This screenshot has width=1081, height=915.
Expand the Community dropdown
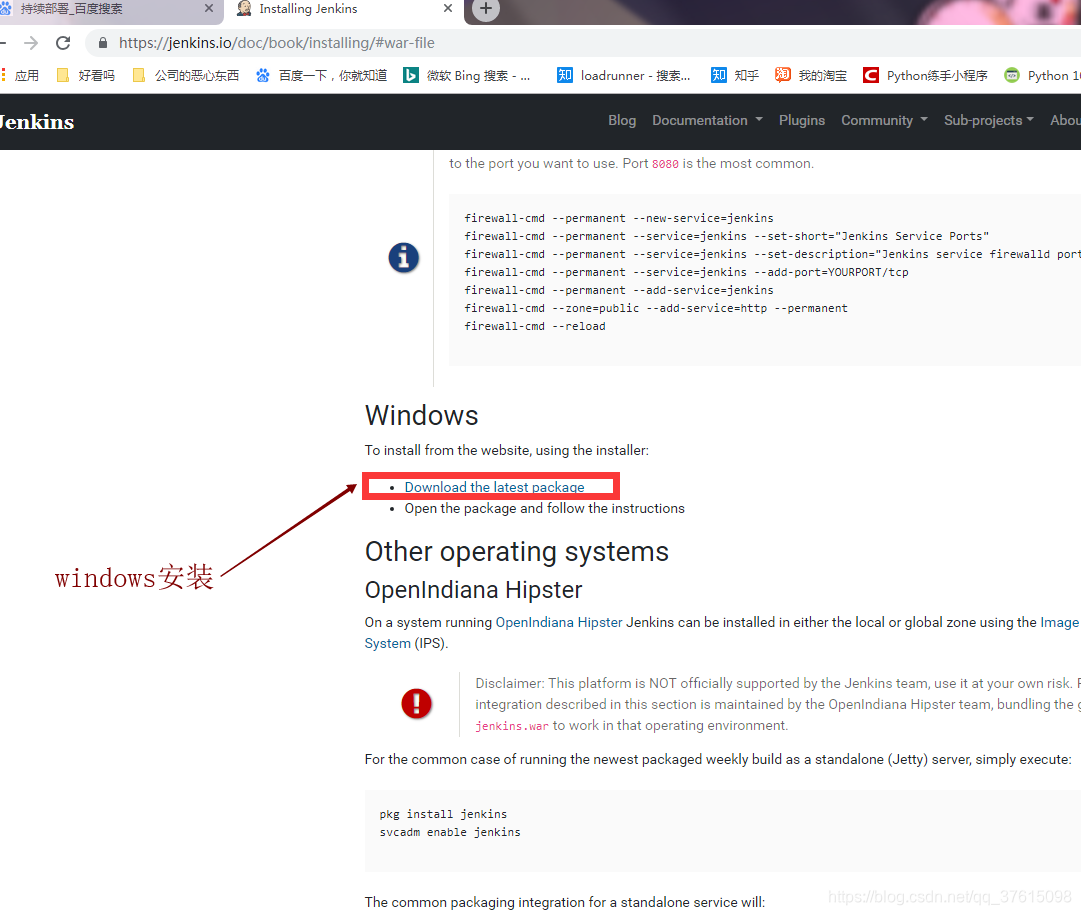tap(884, 120)
